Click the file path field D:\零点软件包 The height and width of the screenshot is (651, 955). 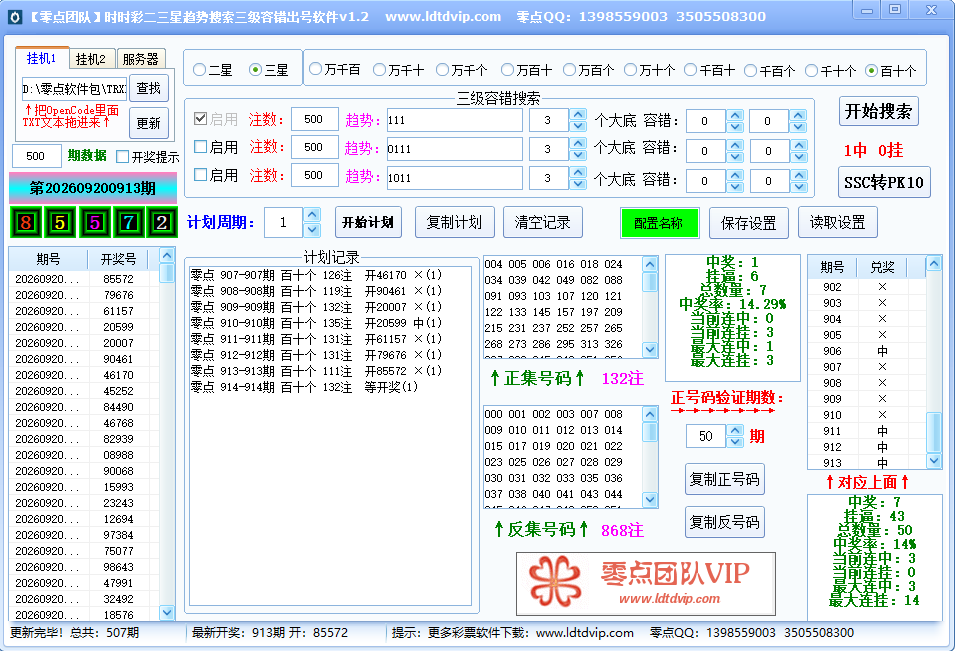tap(74, 89)
